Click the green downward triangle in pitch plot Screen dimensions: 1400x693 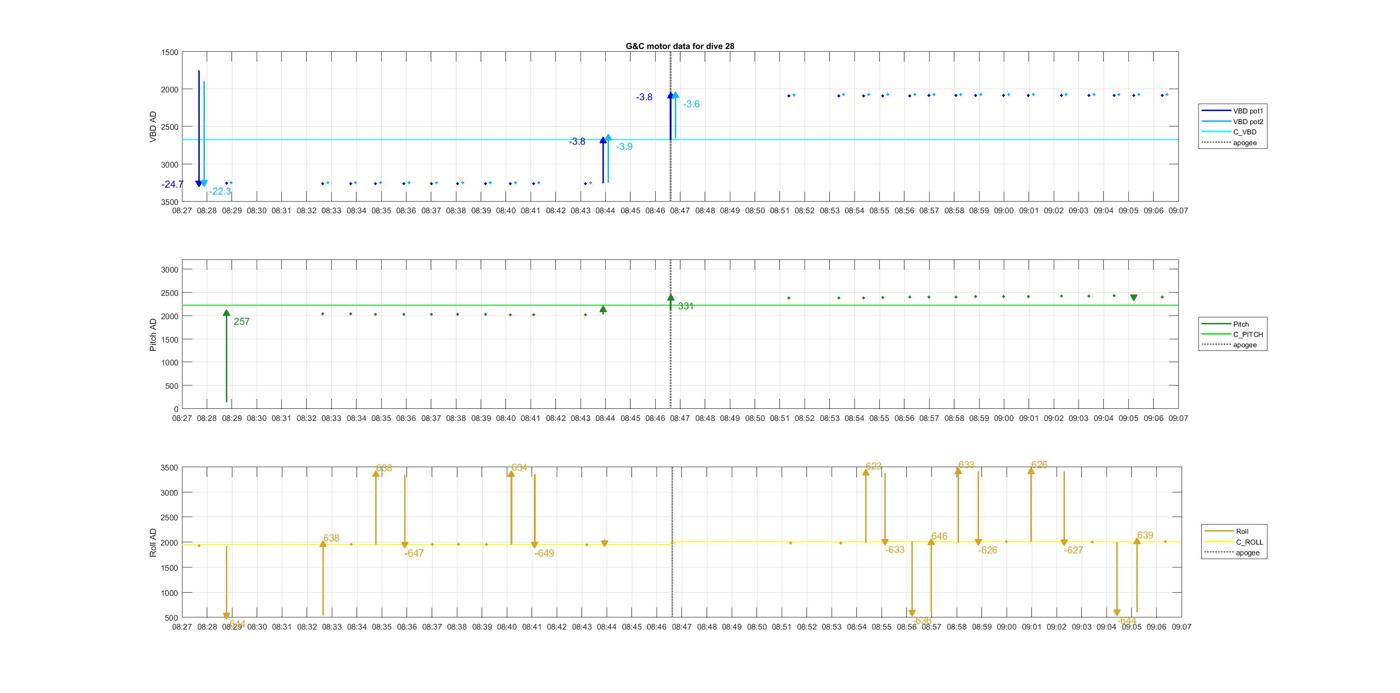point(1133,298)
